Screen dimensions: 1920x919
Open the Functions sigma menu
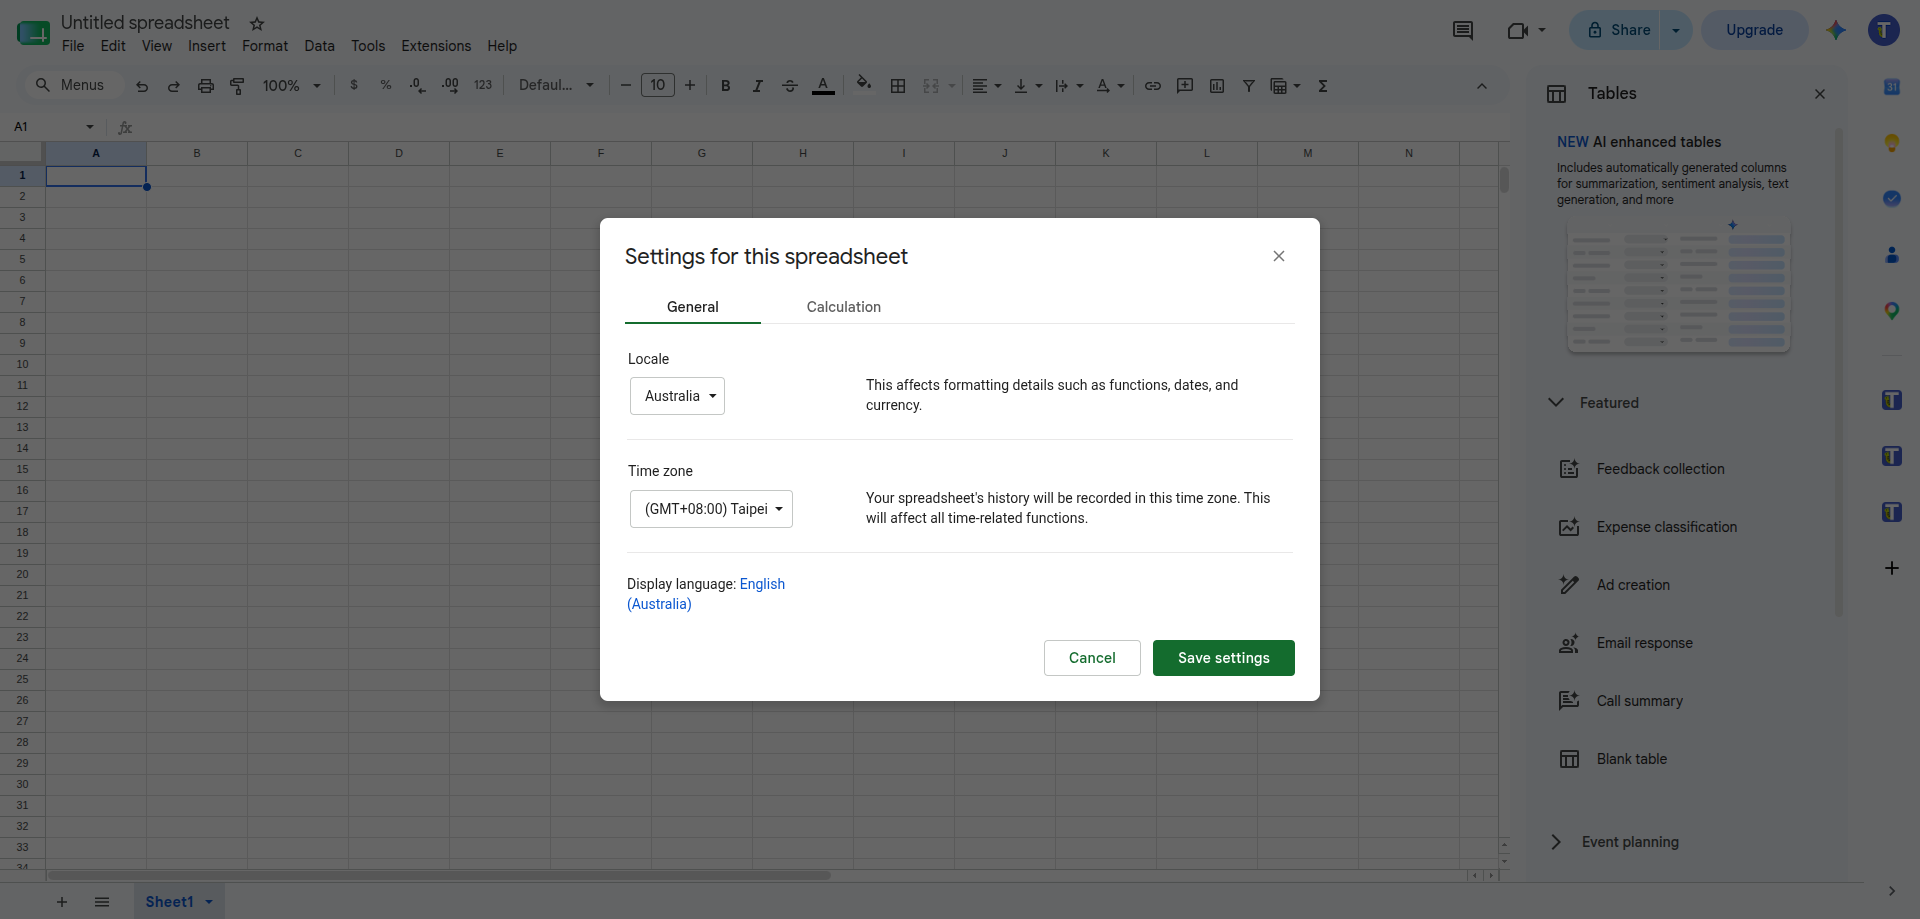(1323, 86)
